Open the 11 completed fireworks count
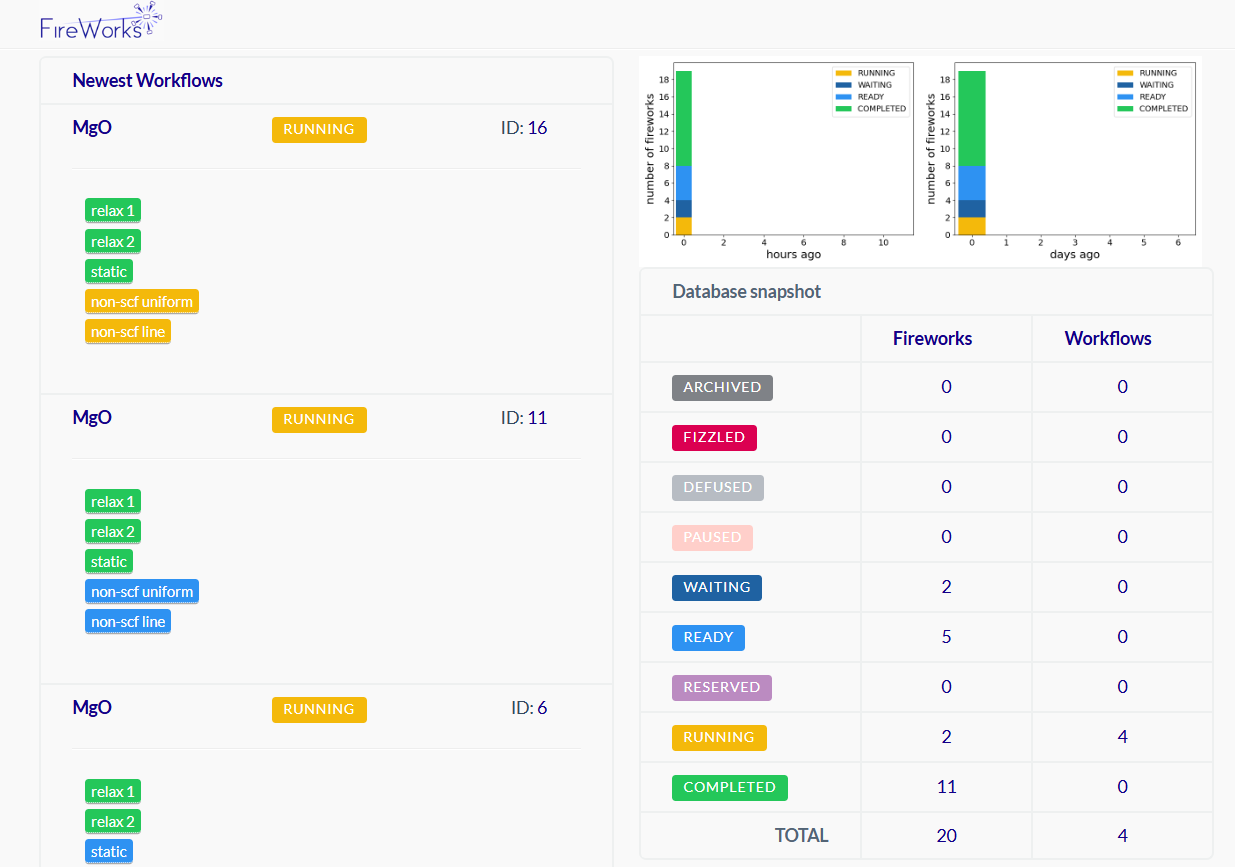Image resolution: width=1235 pixels, height=867 pixels. [x=946, y=787]
